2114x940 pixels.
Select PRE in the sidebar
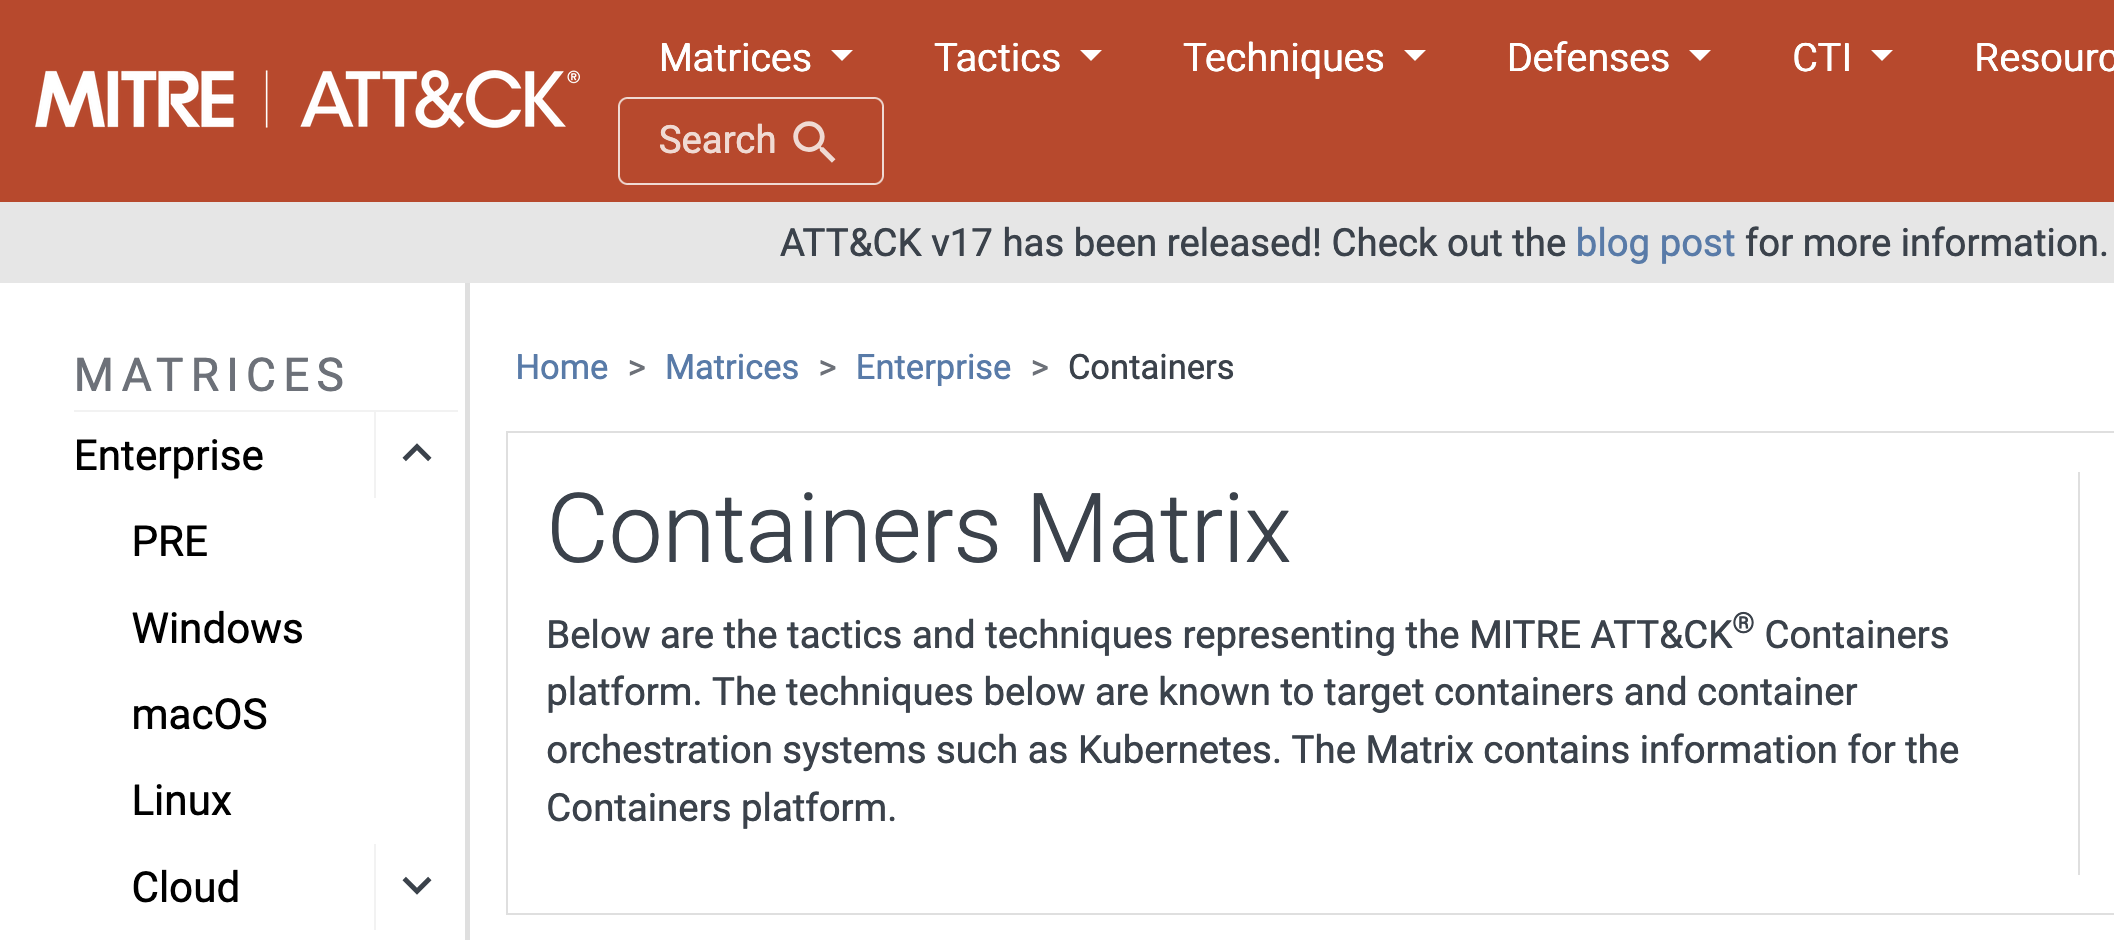[170, 541]
